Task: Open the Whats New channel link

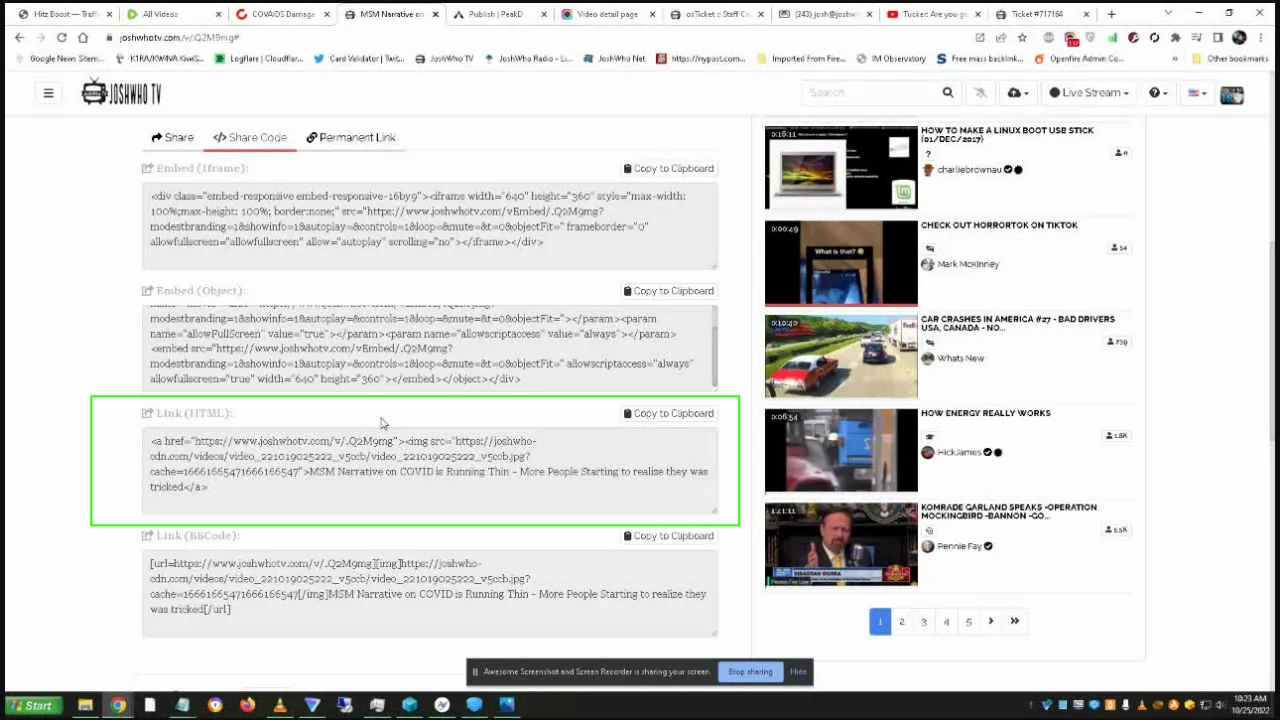Action: [960, 358]
